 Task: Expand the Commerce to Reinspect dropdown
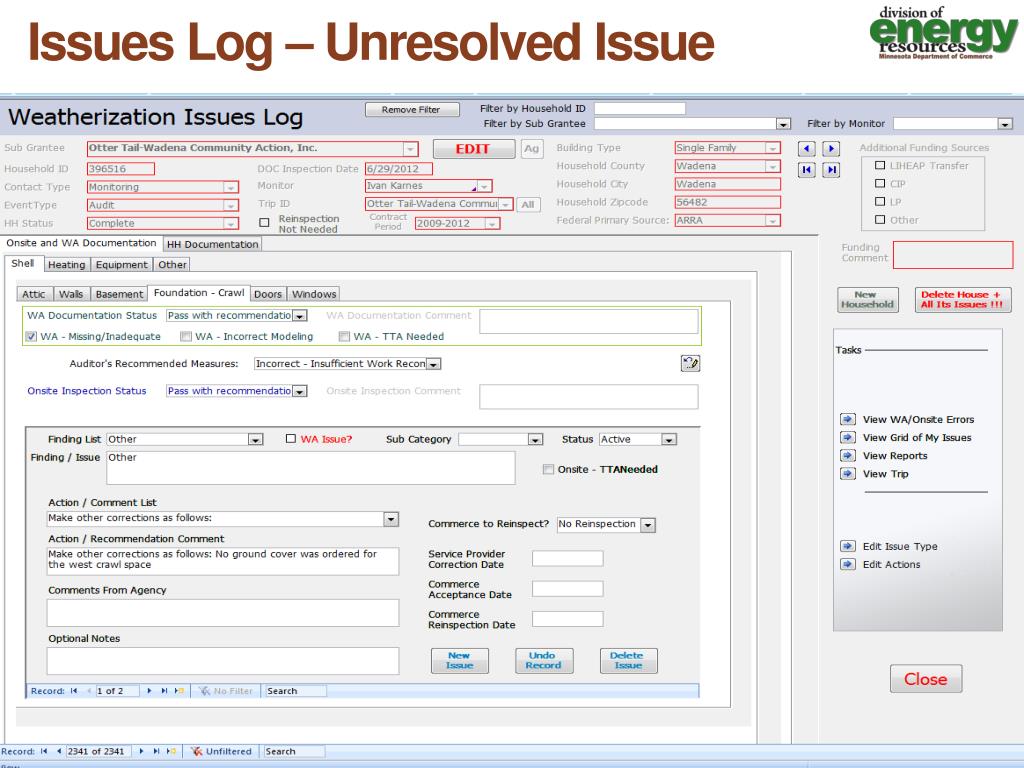[x=647, y=524]
